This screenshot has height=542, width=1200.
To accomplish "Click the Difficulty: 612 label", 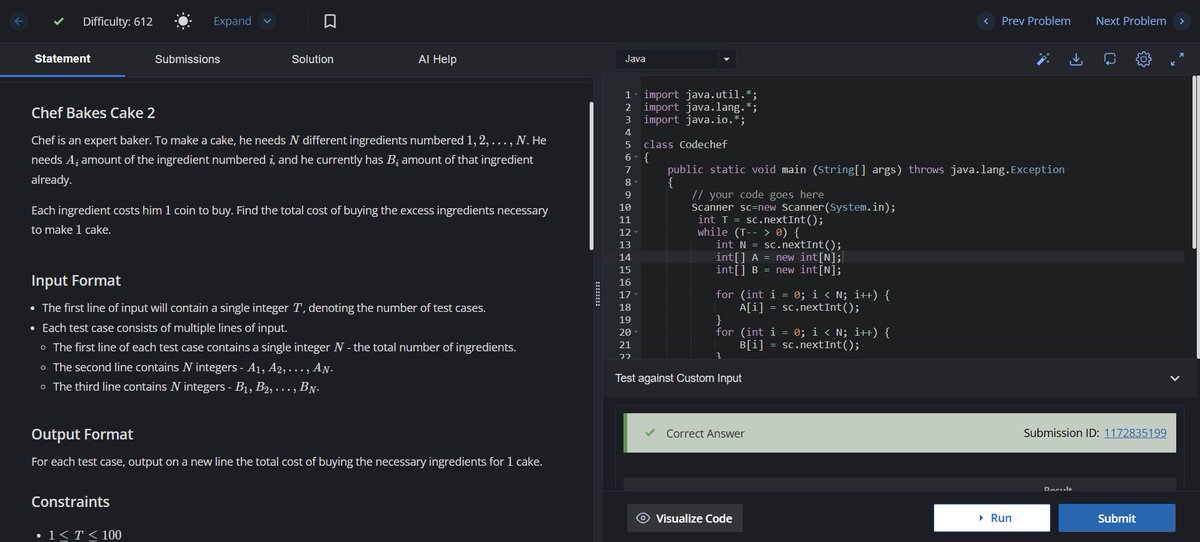I will pyautogui.click(x=118, y=21).
